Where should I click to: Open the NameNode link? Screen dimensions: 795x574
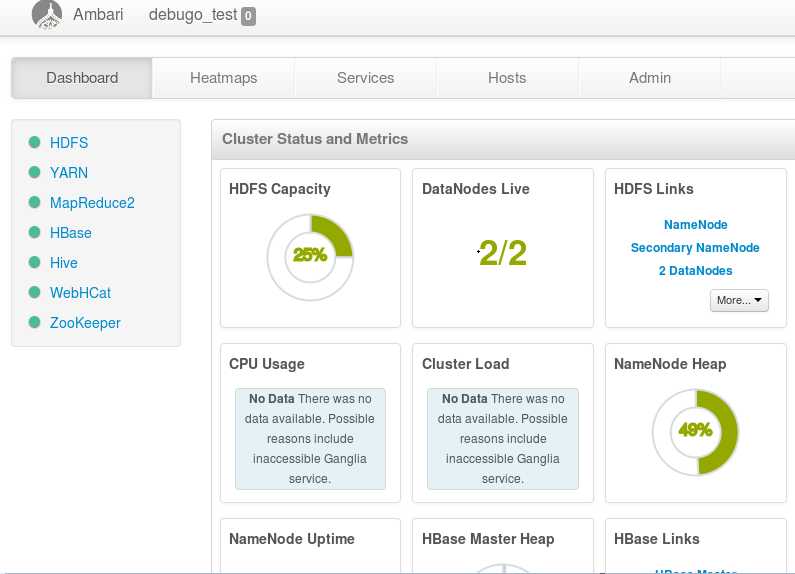click(695, 225)
